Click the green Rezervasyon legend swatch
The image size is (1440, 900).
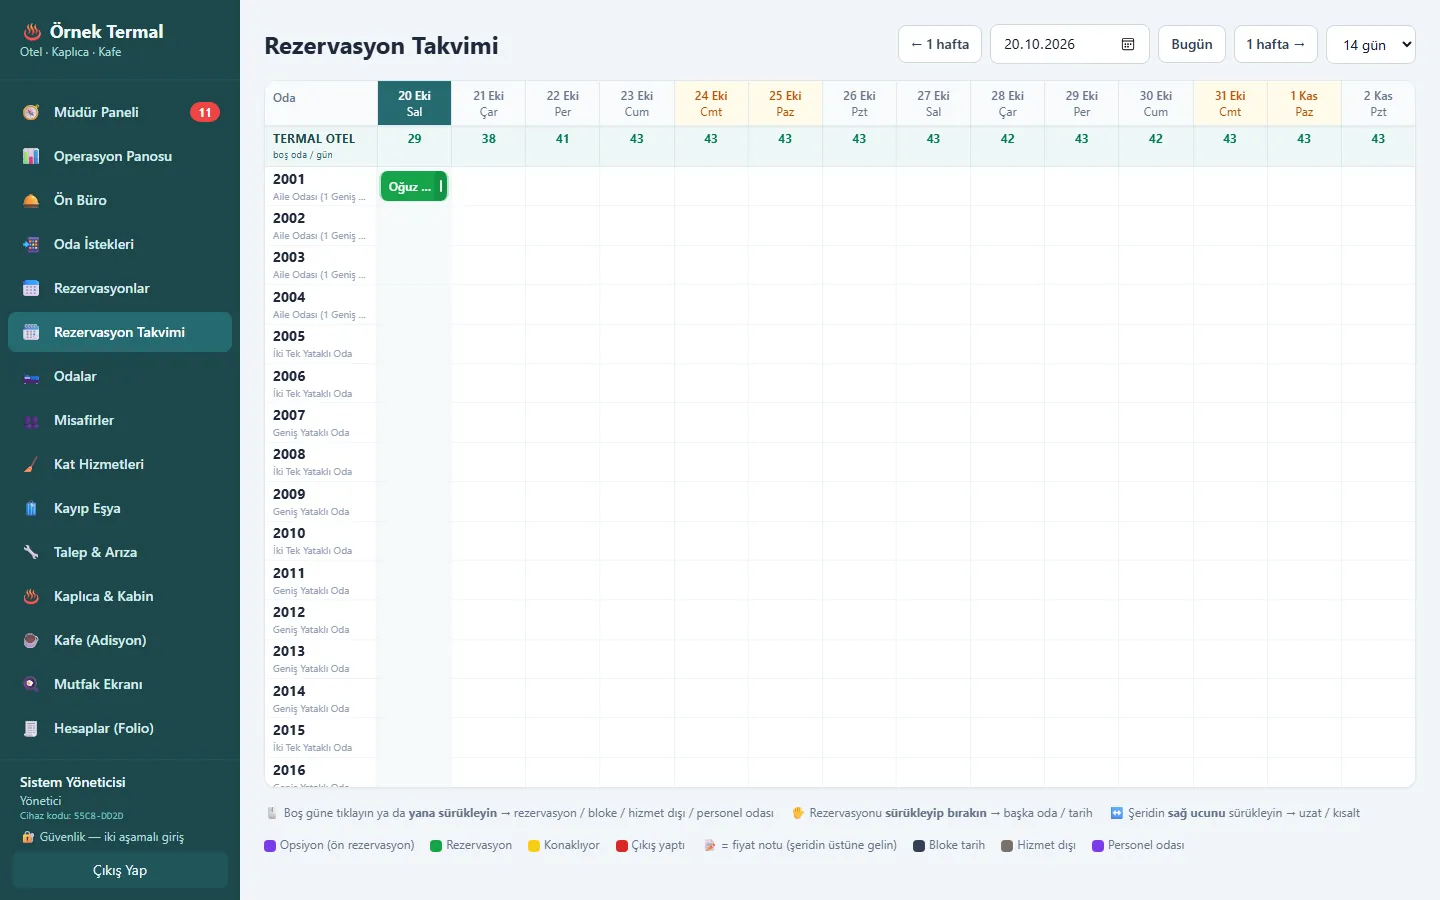(436, 845)
